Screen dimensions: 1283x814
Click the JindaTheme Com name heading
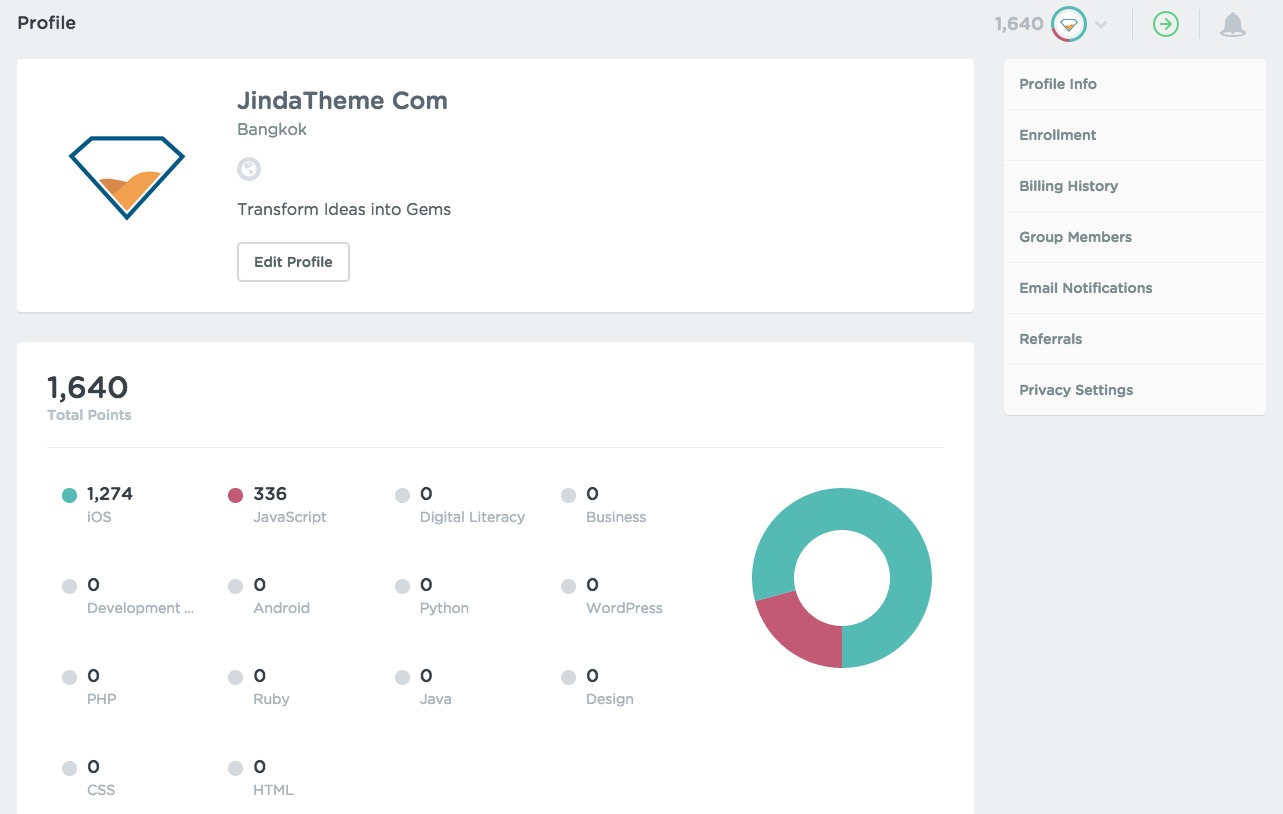(x=342, y=101)
